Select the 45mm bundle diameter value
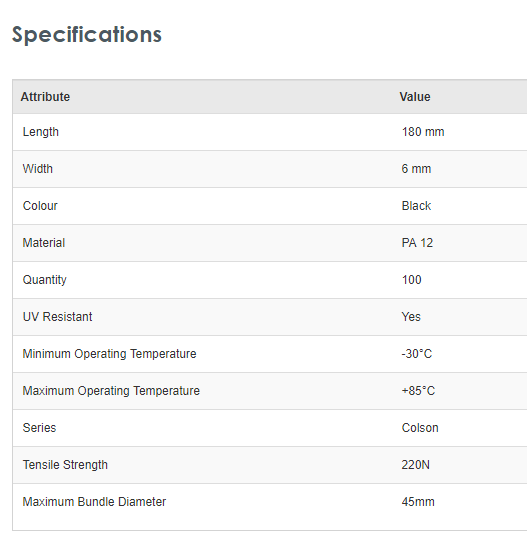 [418, 502]
